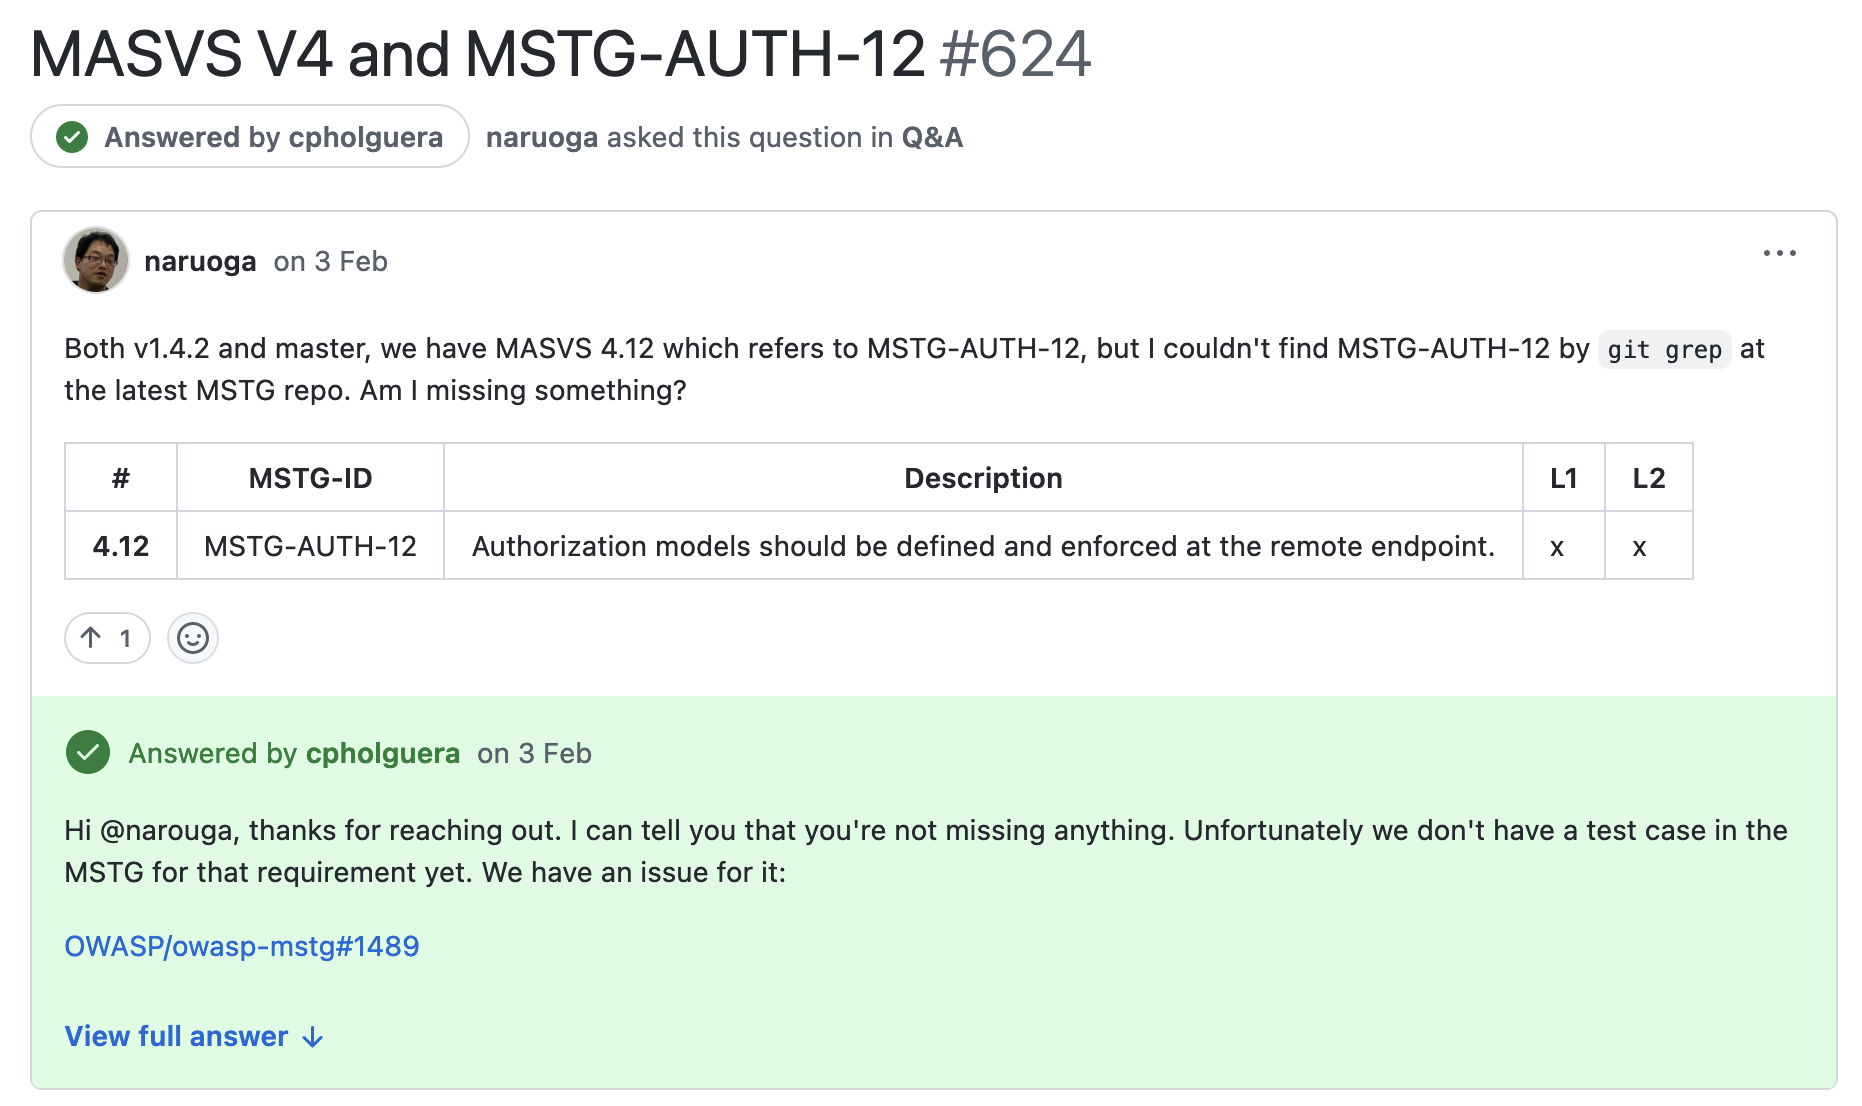Click the MSTG-AUTH-12 table cell
Viewport: 1862px width, 1106px height.
[310, 546]
